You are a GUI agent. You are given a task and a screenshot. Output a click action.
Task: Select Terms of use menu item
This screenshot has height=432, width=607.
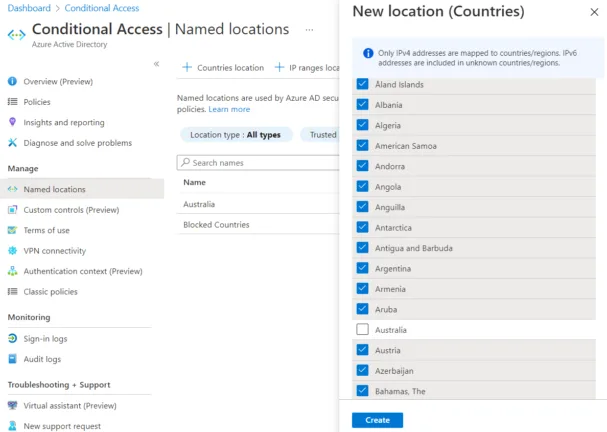point(46,230)
